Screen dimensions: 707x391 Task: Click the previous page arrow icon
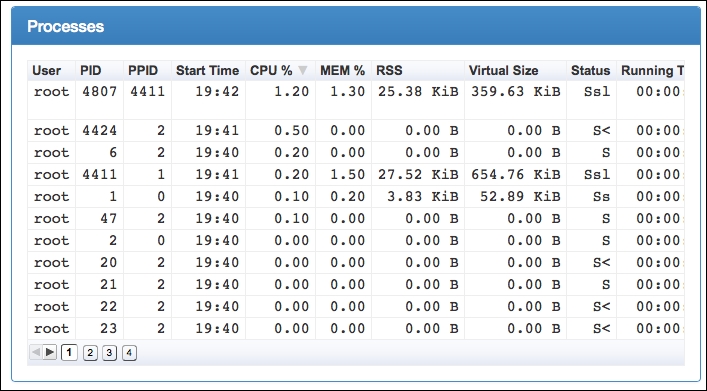(x=36, y=352)
